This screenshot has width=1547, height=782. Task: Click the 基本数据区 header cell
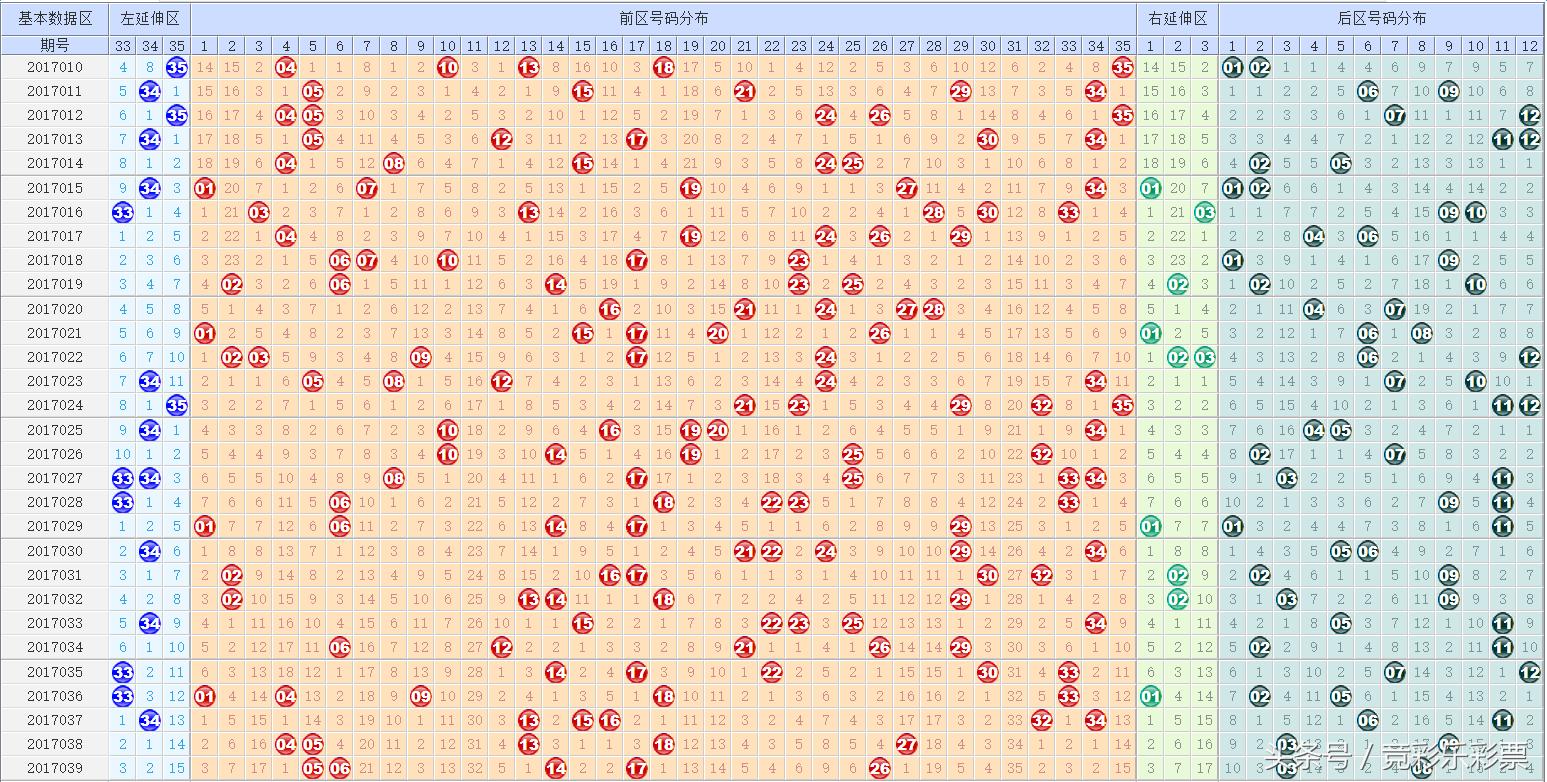tap(55, 19)
